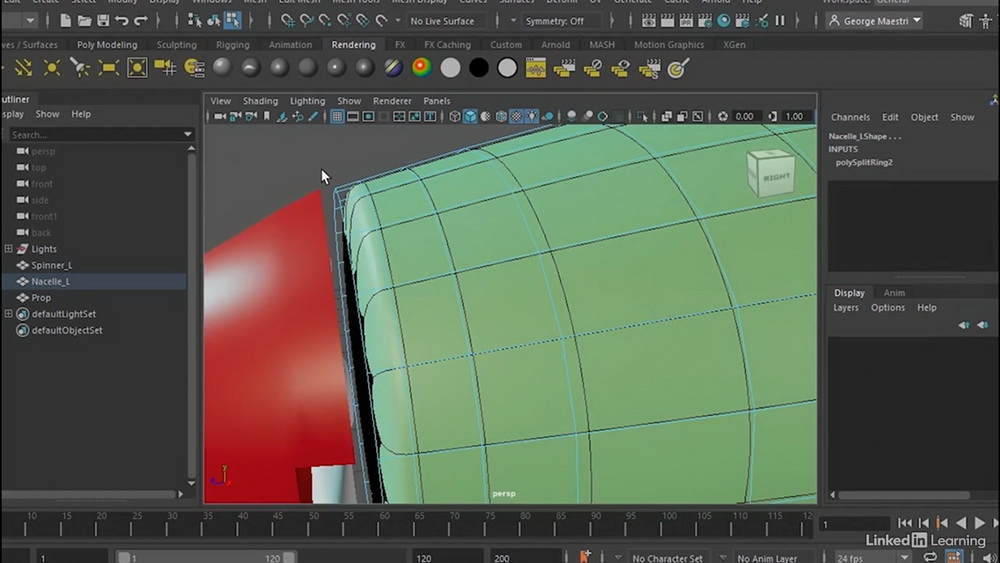This screenshot has height=563, width=1000.
Task: Select the spot light shelf icon
Action: click(x=80, y=68)
